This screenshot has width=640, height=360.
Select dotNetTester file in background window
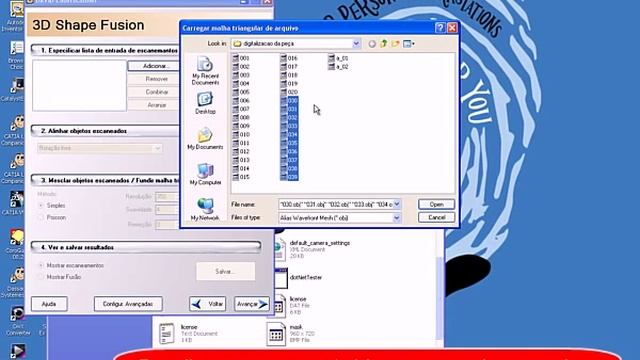tap(298, 278)
